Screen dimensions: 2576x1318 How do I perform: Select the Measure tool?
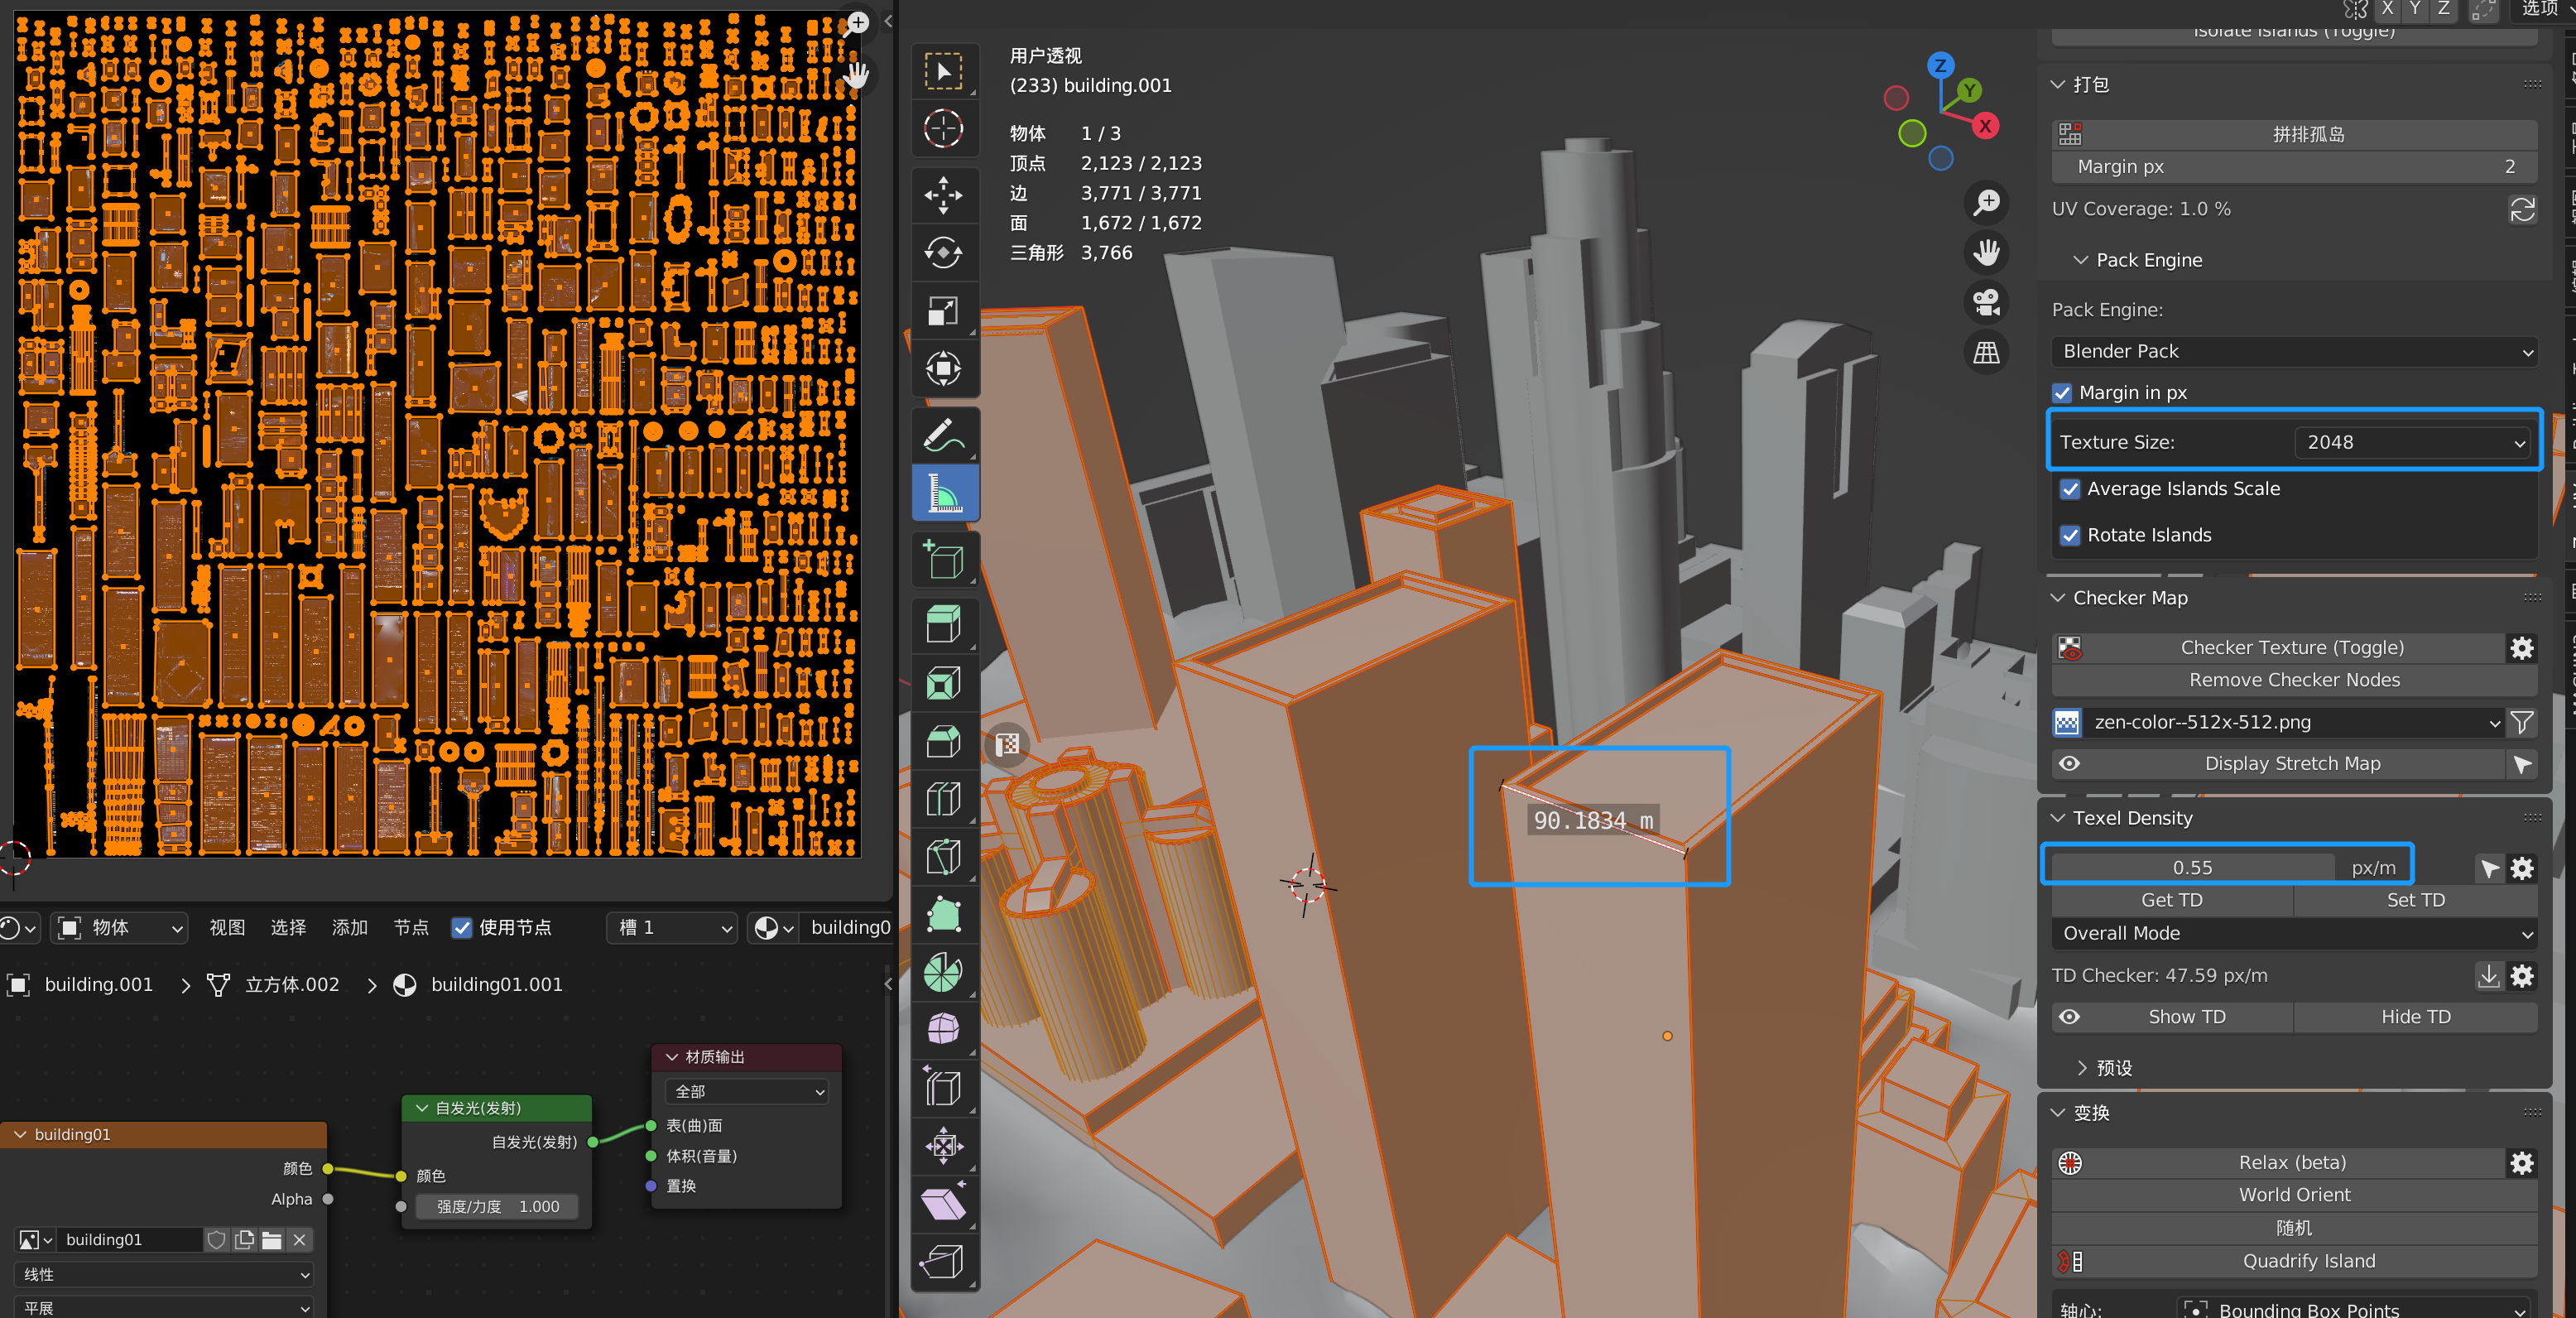pos(943,493)
